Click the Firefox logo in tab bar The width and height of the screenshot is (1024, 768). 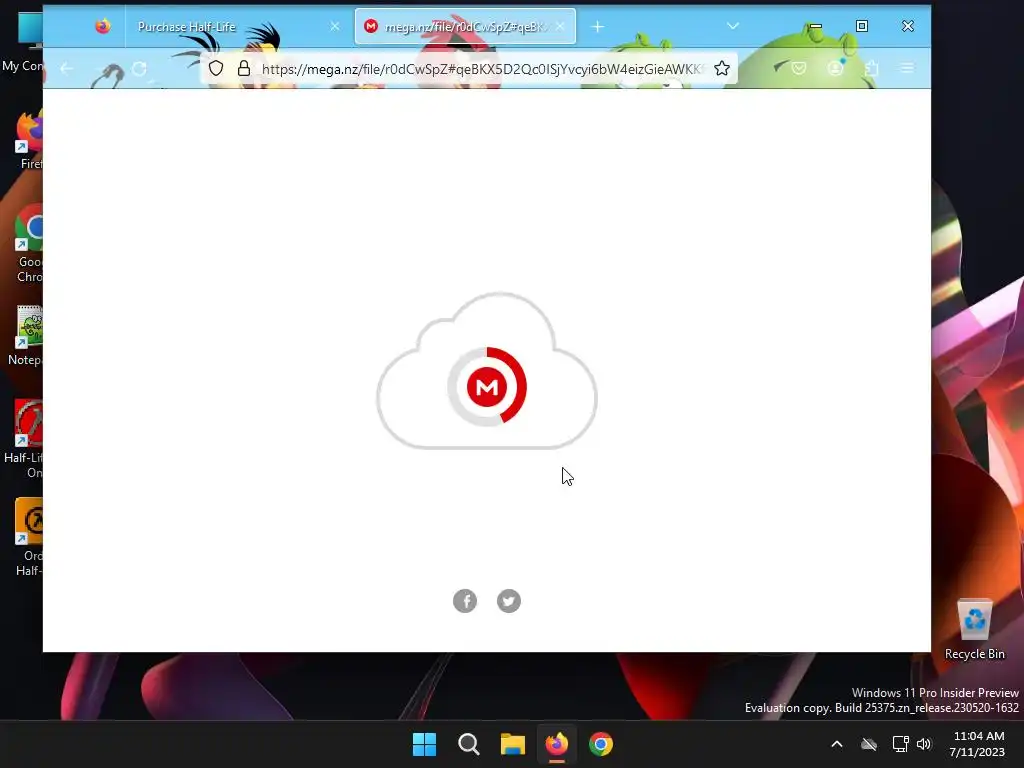point(103,26)
